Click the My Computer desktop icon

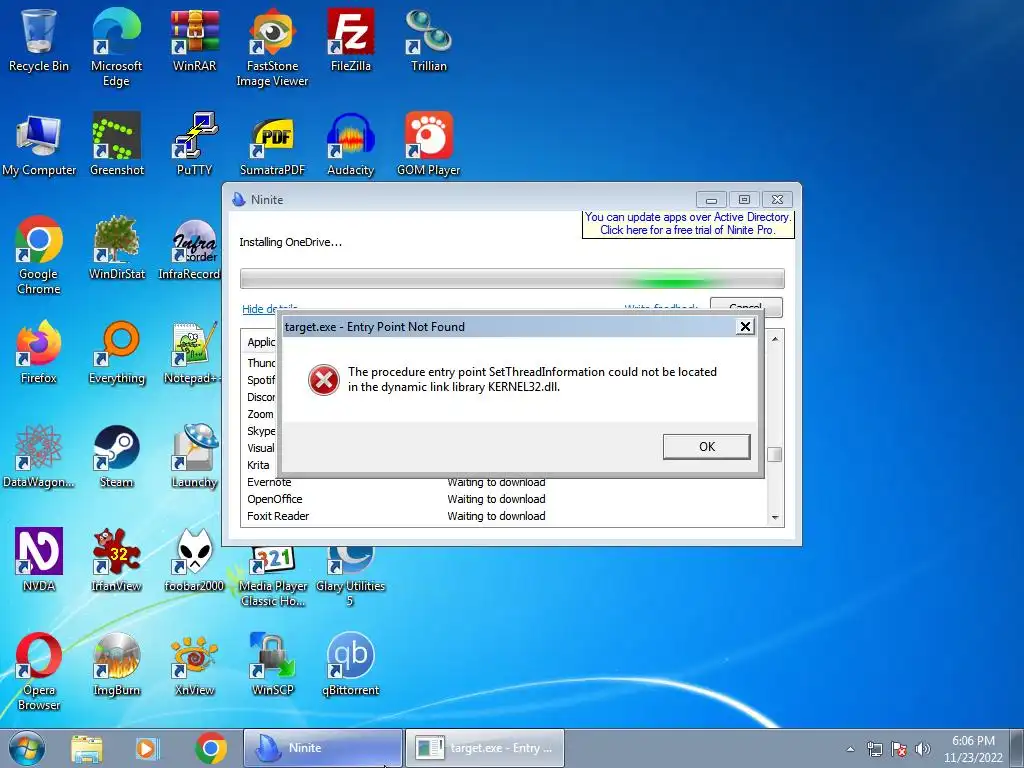[x=39, y=145]
